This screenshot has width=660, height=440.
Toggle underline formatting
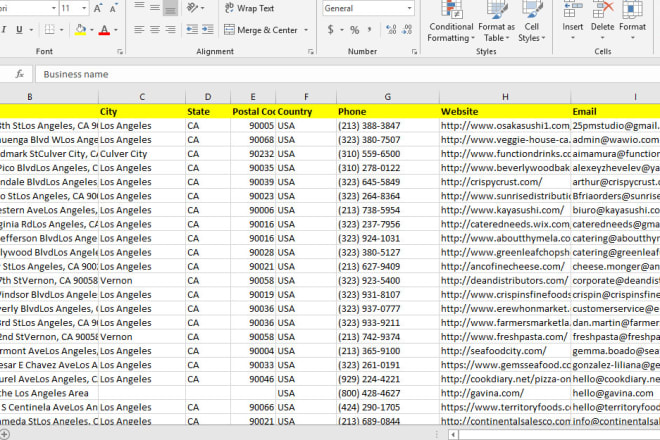click(x=19, y=30)
